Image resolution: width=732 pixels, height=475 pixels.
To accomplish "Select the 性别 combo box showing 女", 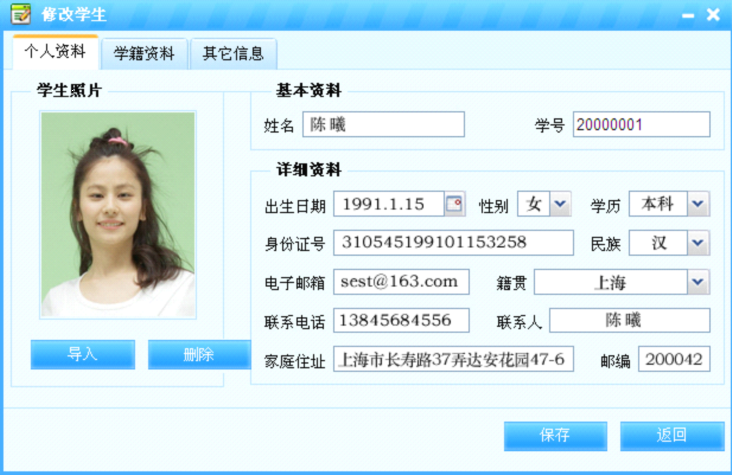I will pyautogui.click(x=544, y=204).
